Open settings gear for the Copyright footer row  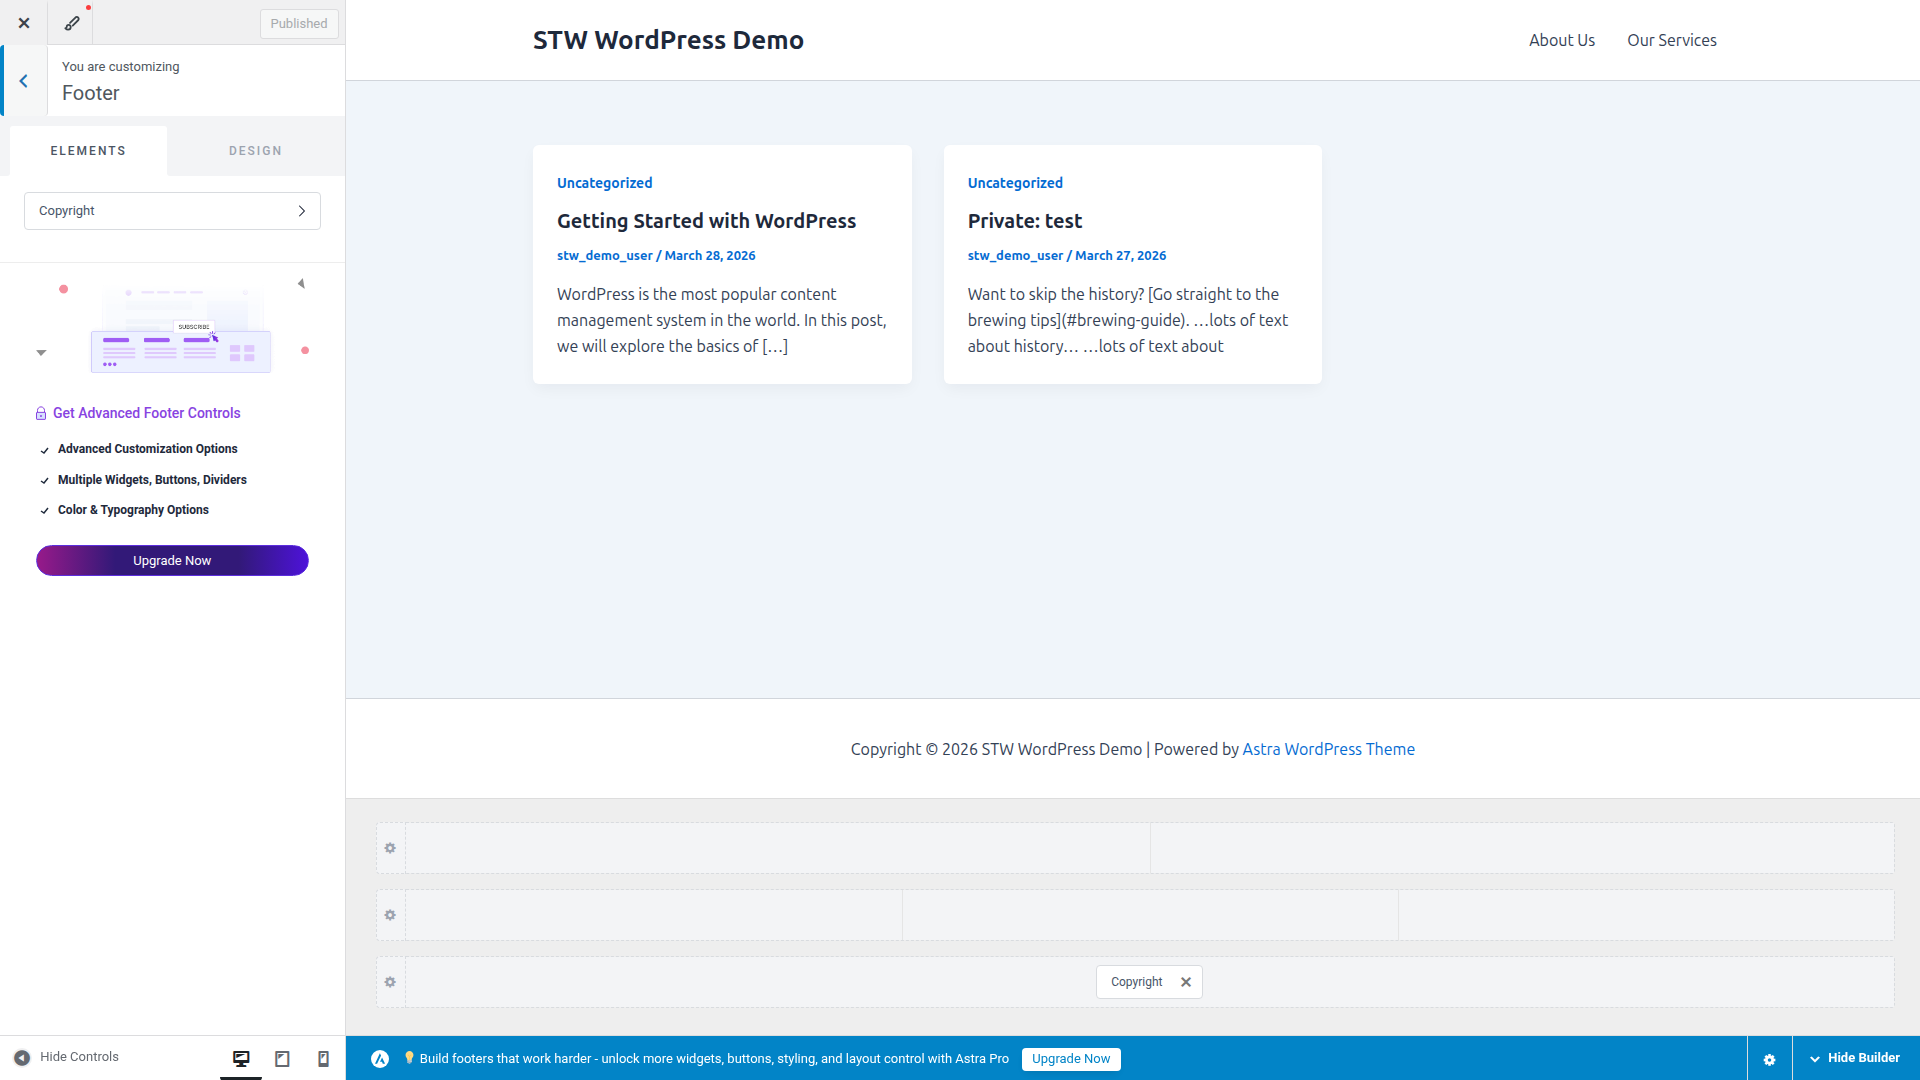[x=390, y=982]
